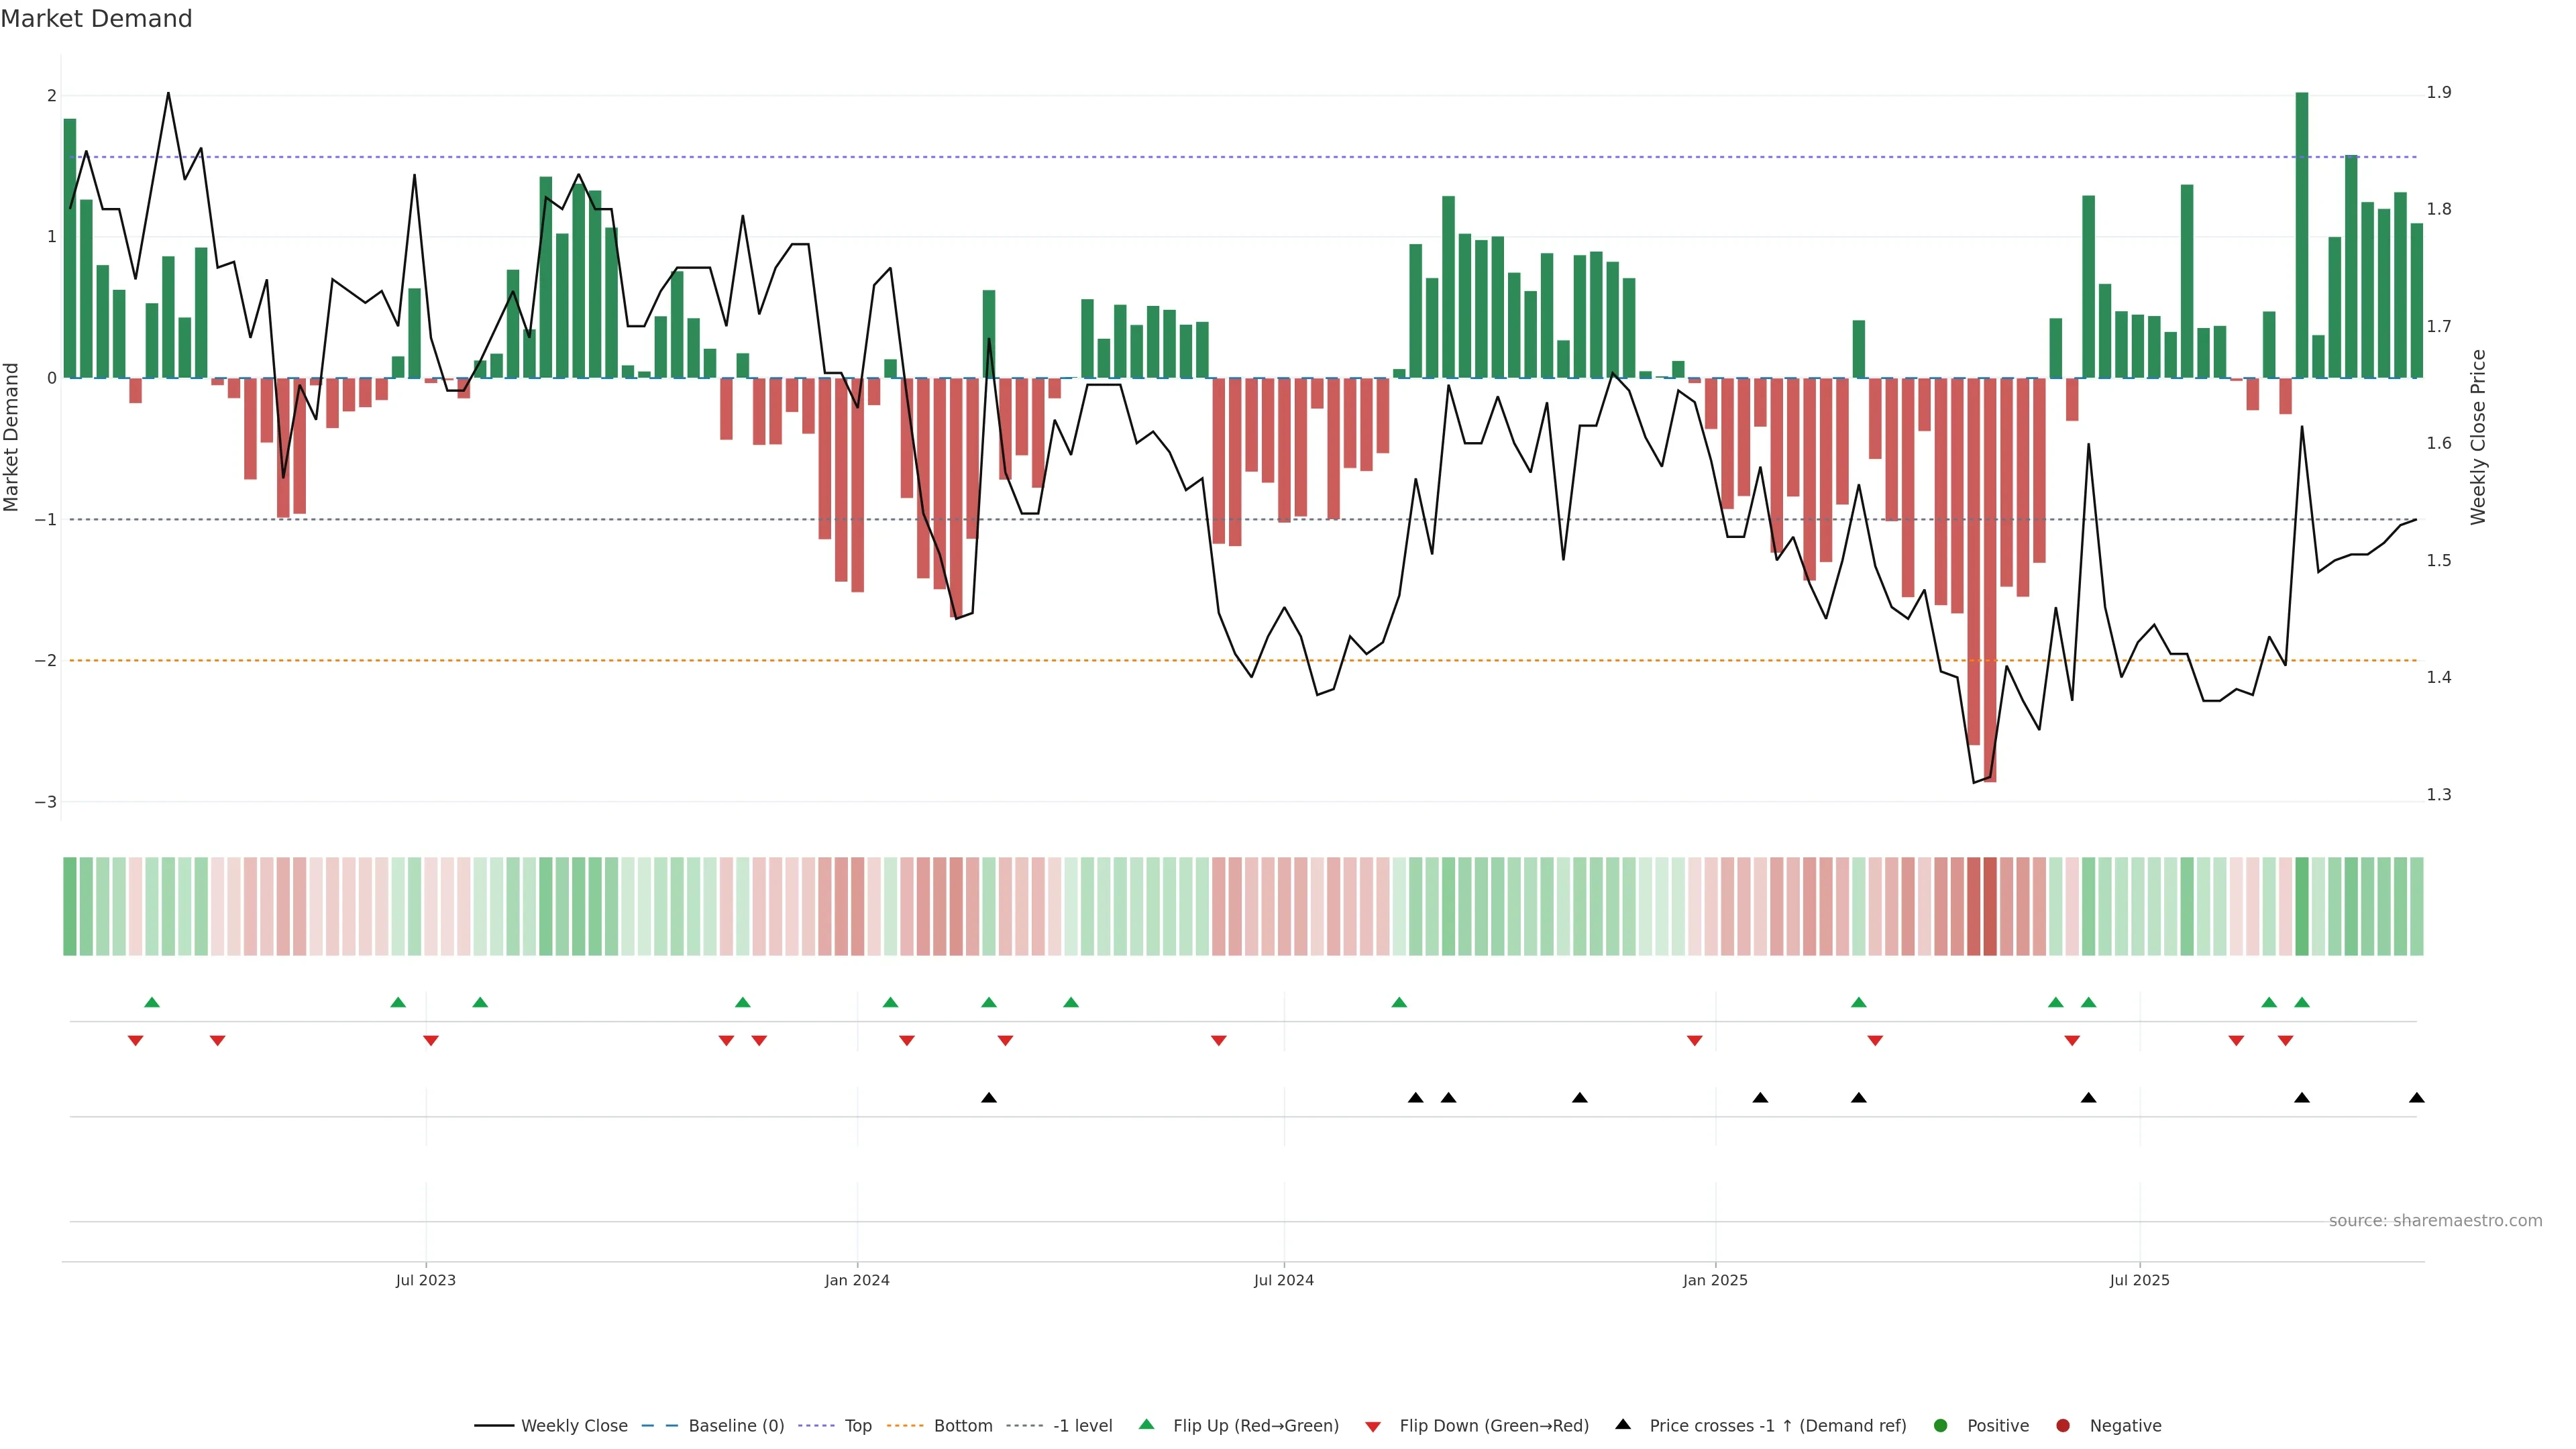Click the source: sharemaestro.com text
Image resolution: width=2576 pixels, height=1449 pixels.
2435,1220
